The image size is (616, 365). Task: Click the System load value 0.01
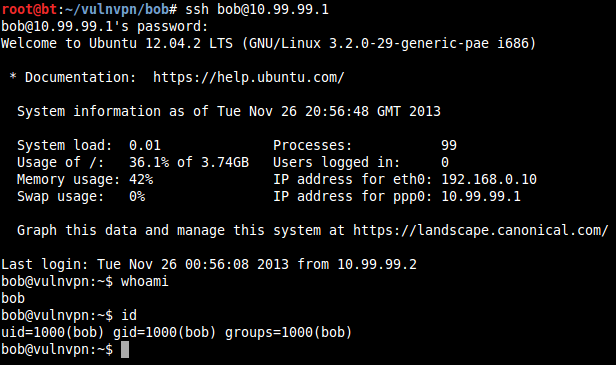(x=145, y=145)
